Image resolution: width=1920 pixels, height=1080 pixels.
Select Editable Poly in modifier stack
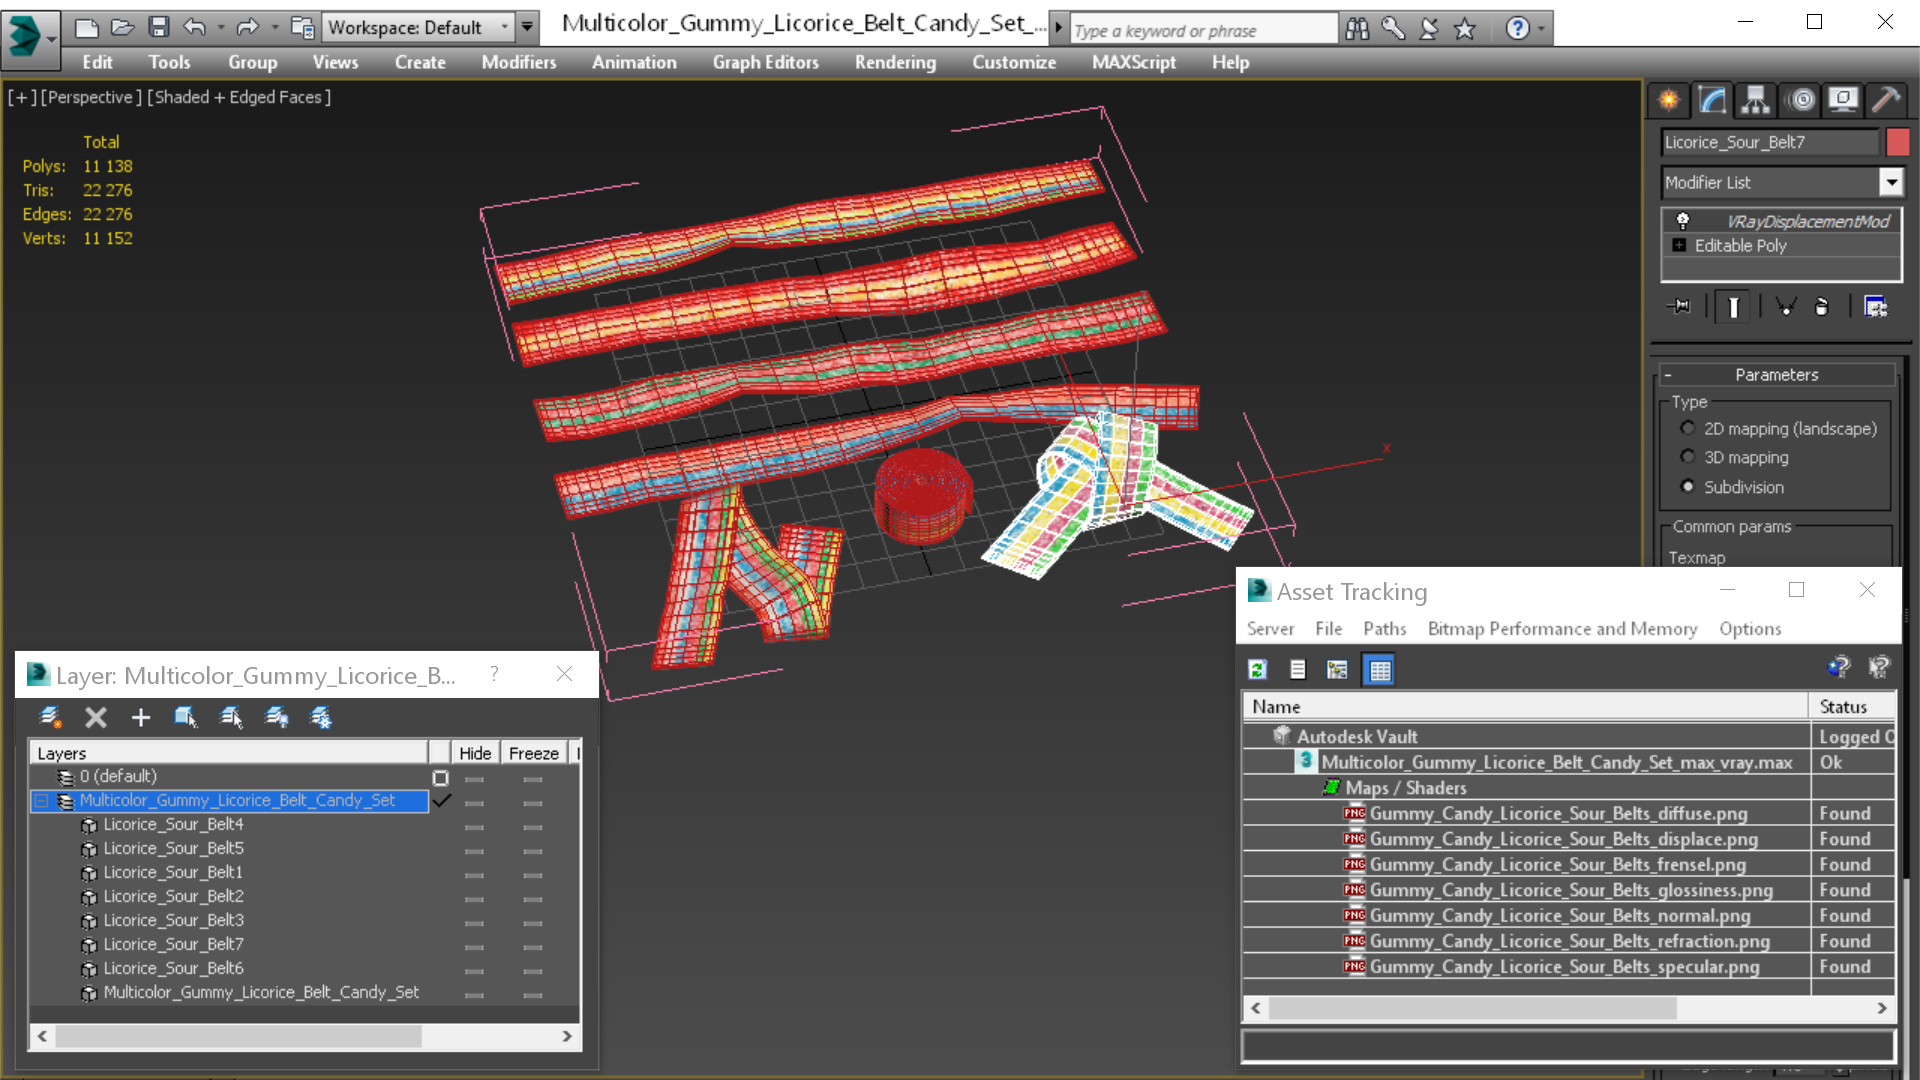click(x=1740, y=246)
